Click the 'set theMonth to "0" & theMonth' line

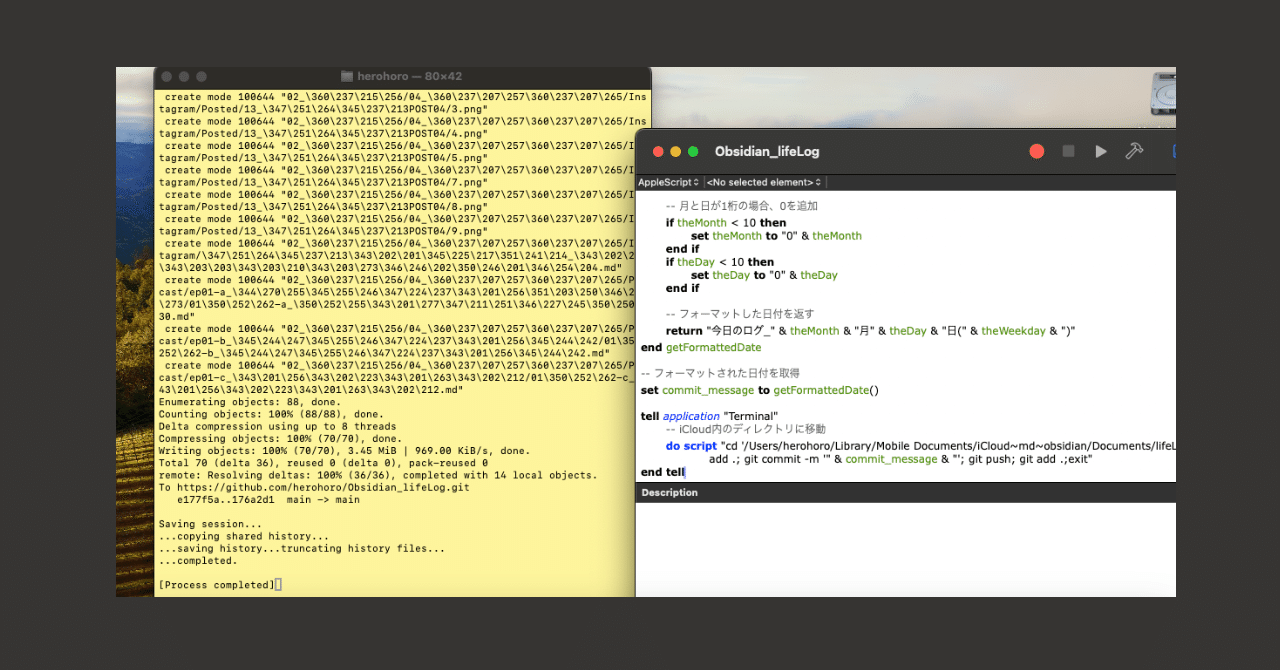[x=776, y=236]
